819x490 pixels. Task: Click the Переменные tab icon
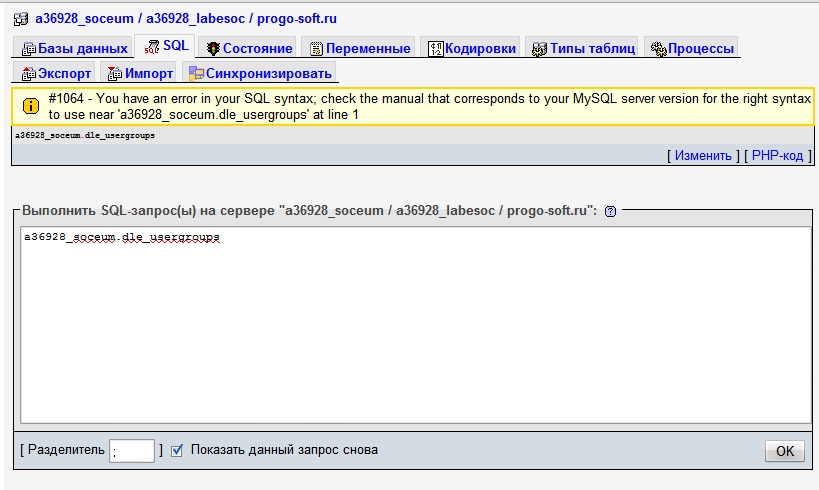pyautogui.click(x=316, y=48)
